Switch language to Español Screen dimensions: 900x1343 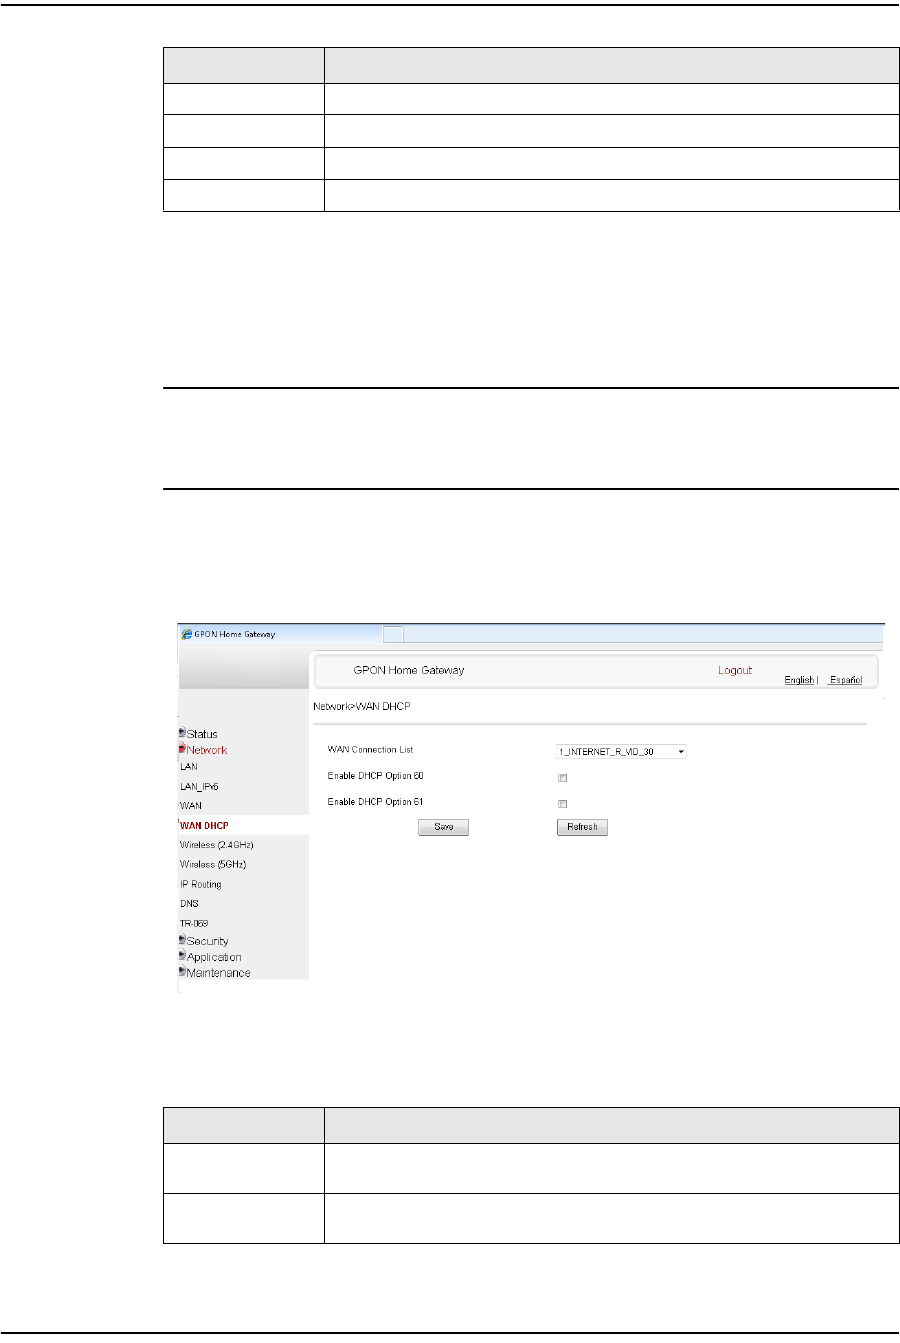coord(845,680)
